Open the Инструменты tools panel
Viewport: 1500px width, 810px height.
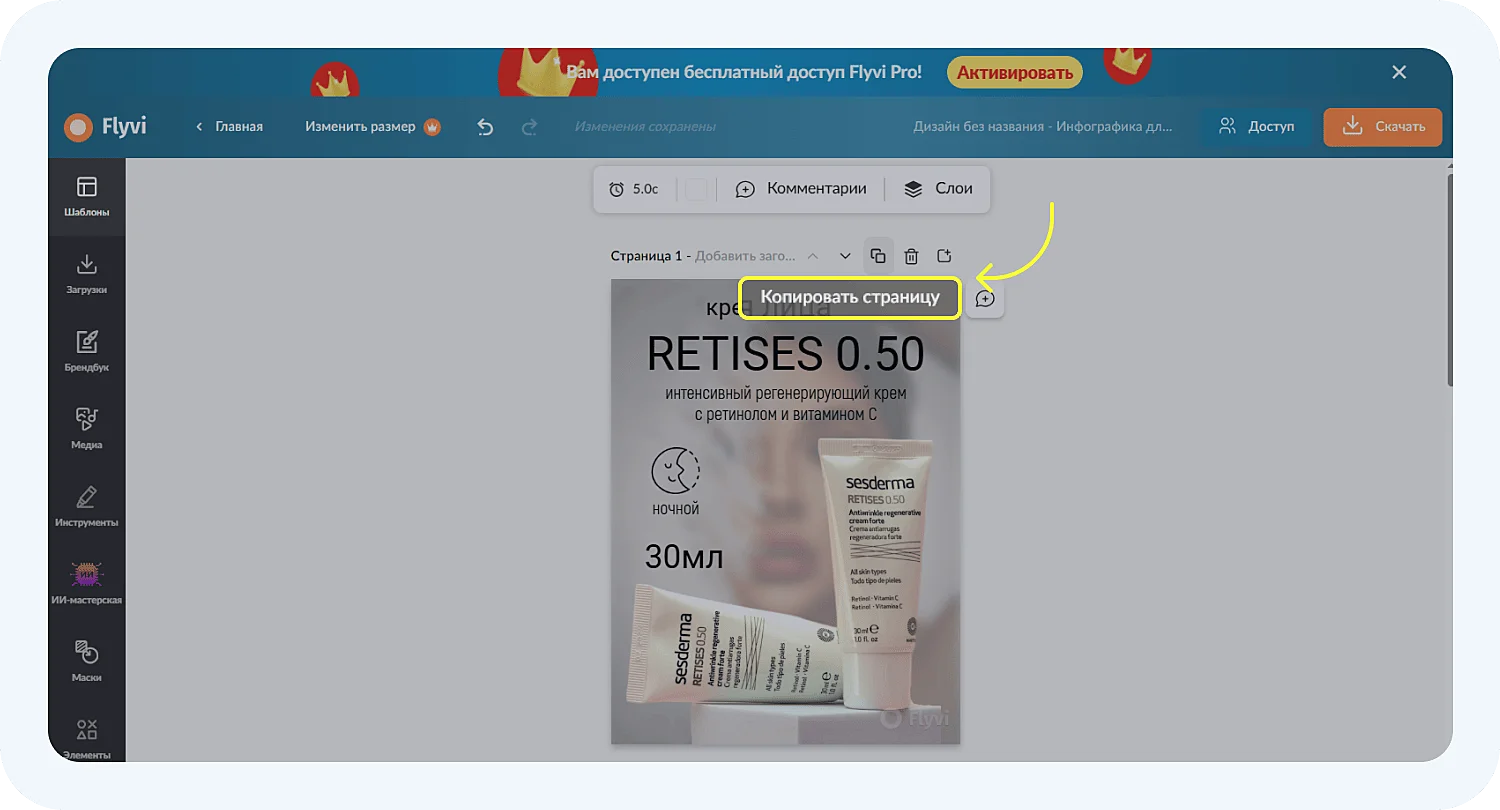tap(87, 506)
